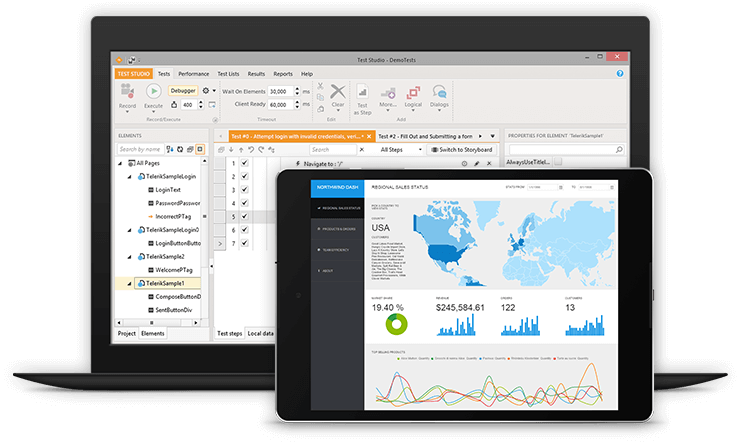
Task: Click Switch to Storyboard button
Action: click(462, 150)
